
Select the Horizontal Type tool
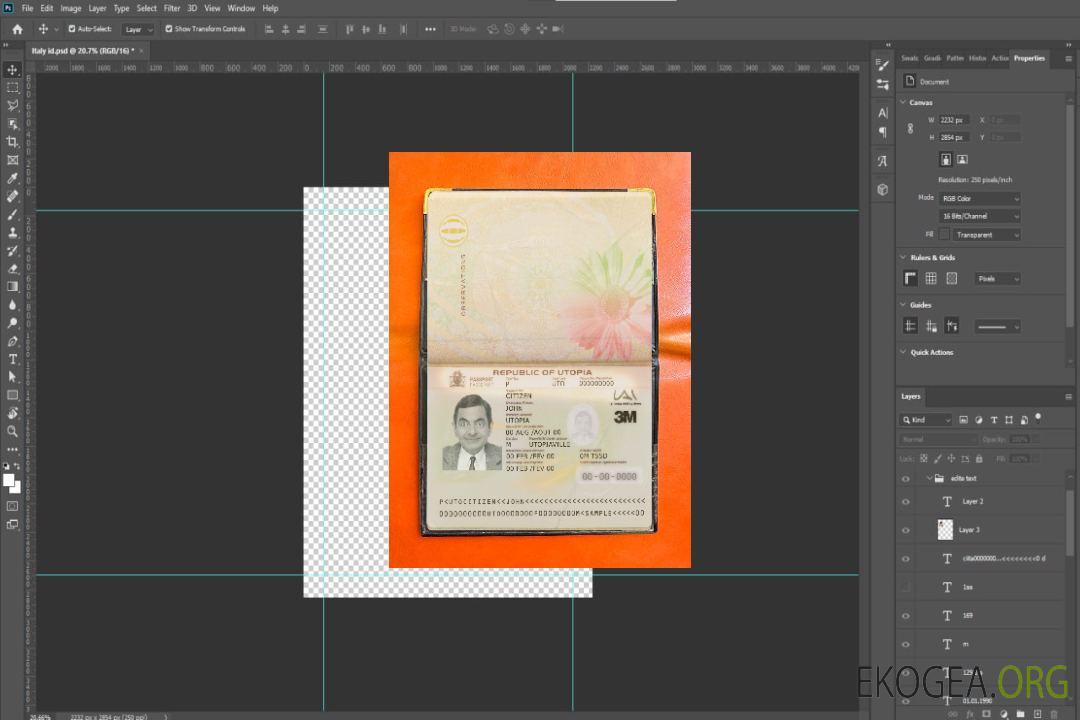pos(13,359)
